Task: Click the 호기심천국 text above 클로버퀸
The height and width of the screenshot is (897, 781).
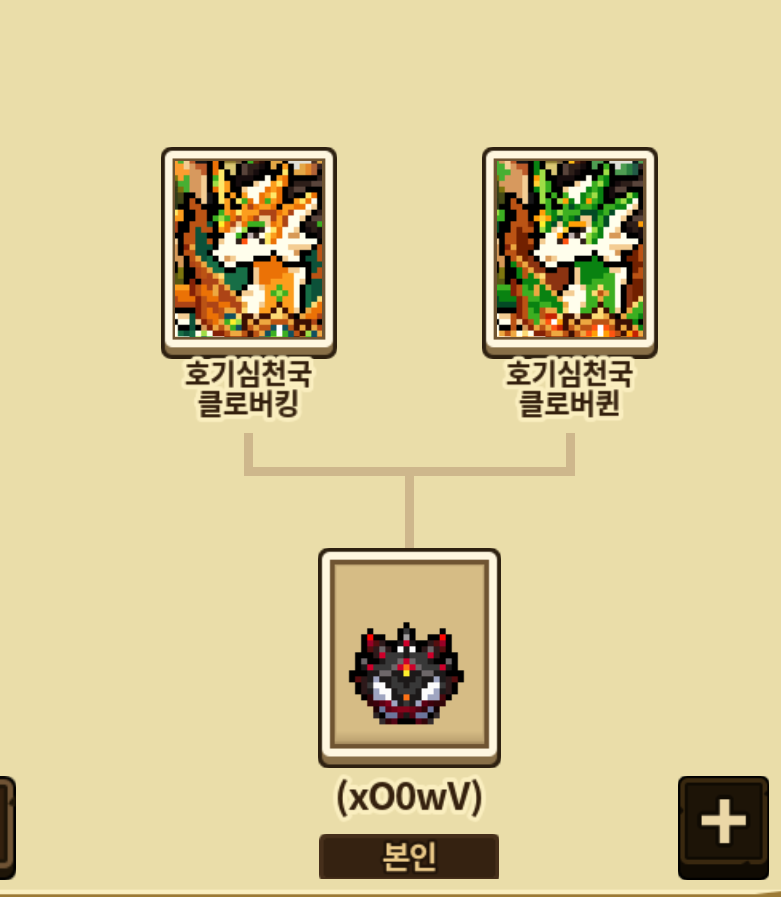Action: point(569,373)
